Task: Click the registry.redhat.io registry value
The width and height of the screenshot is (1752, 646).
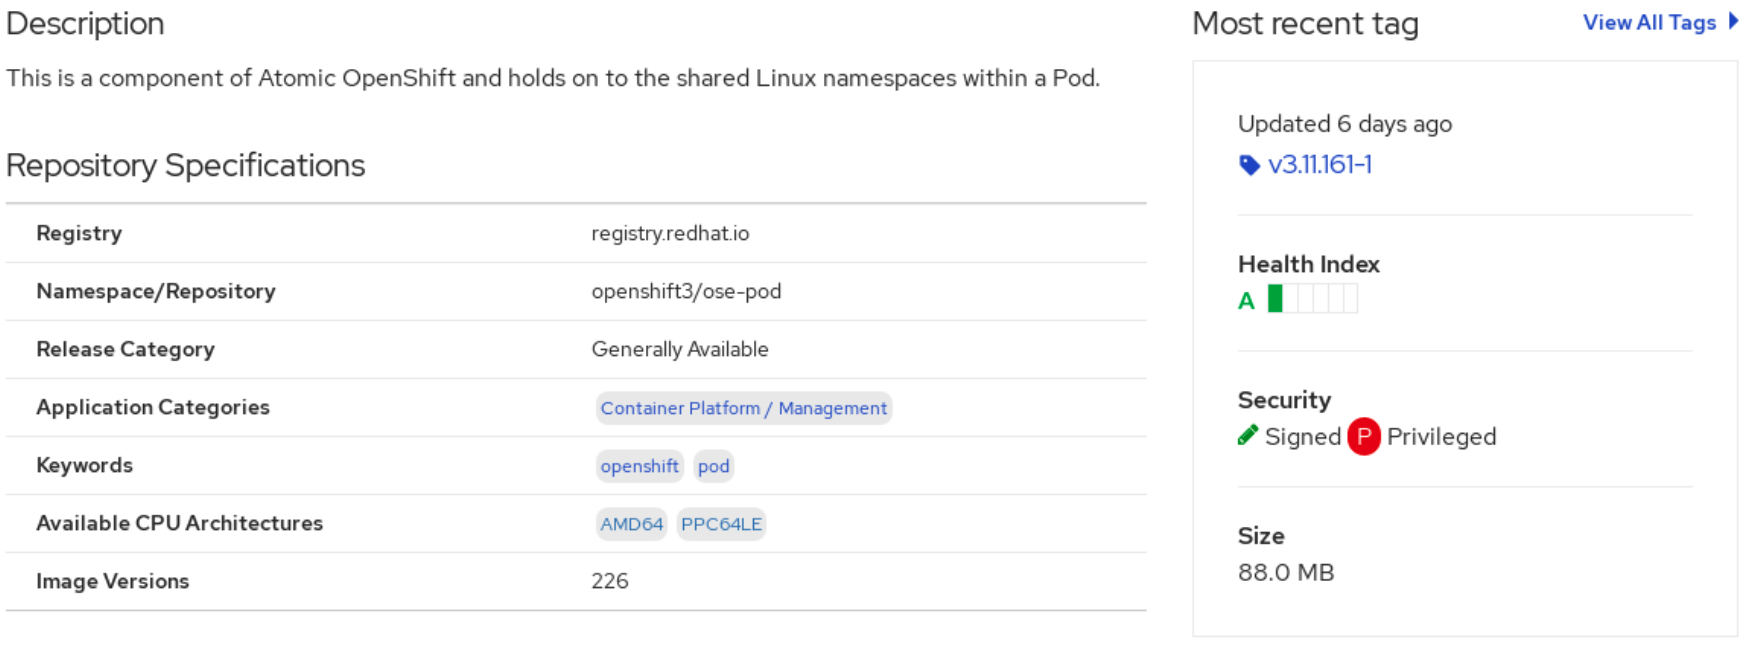Action: pos(670,233)
